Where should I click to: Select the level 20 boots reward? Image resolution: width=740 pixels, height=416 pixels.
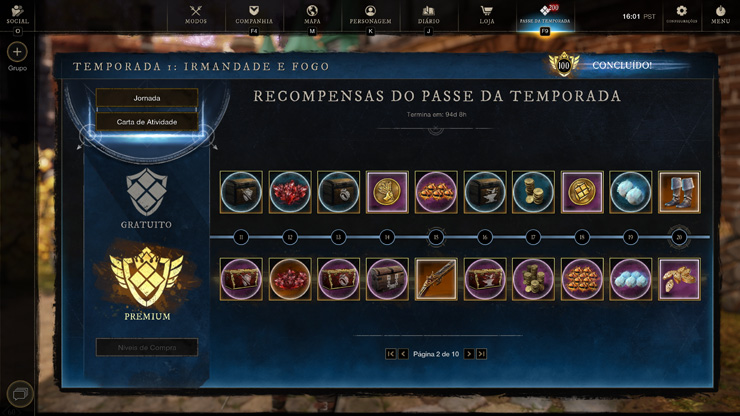(x=679, y=192)
